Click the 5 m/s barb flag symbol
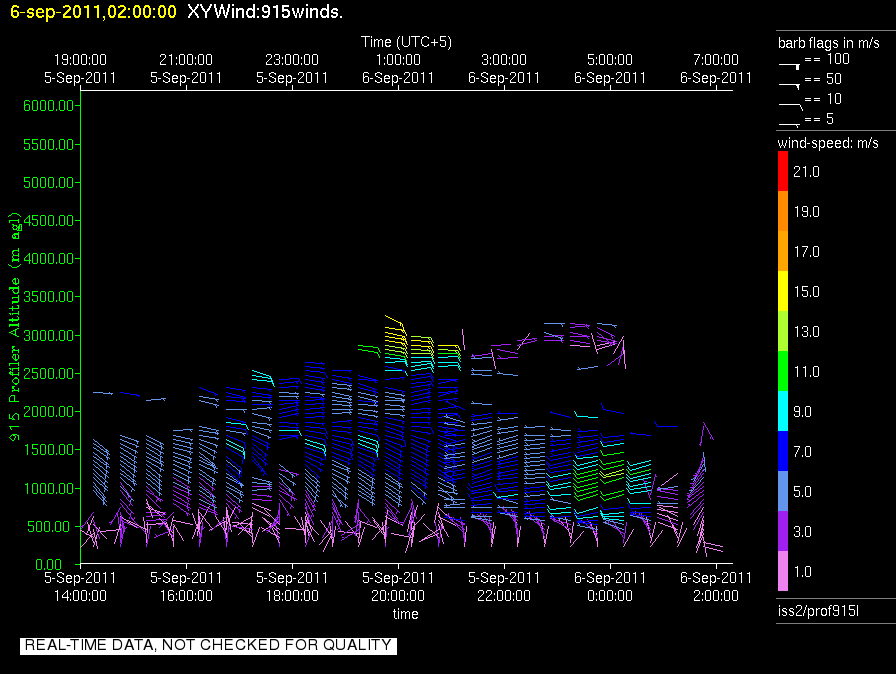Image resolution: width=896 pixels, height=674 pixels. click(x=789, y=124)
